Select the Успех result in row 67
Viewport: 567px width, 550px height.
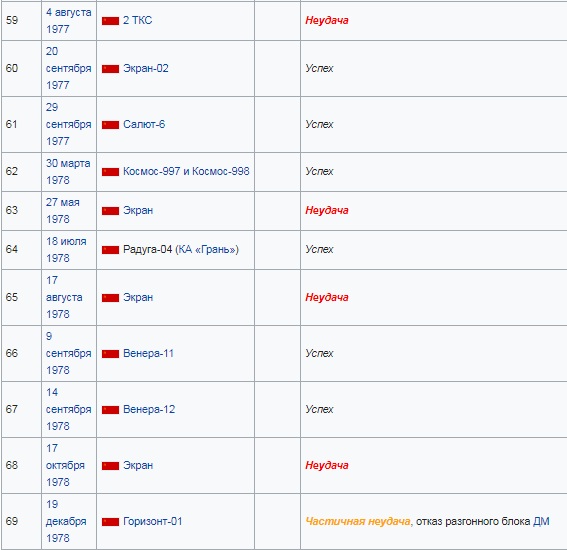319,409
